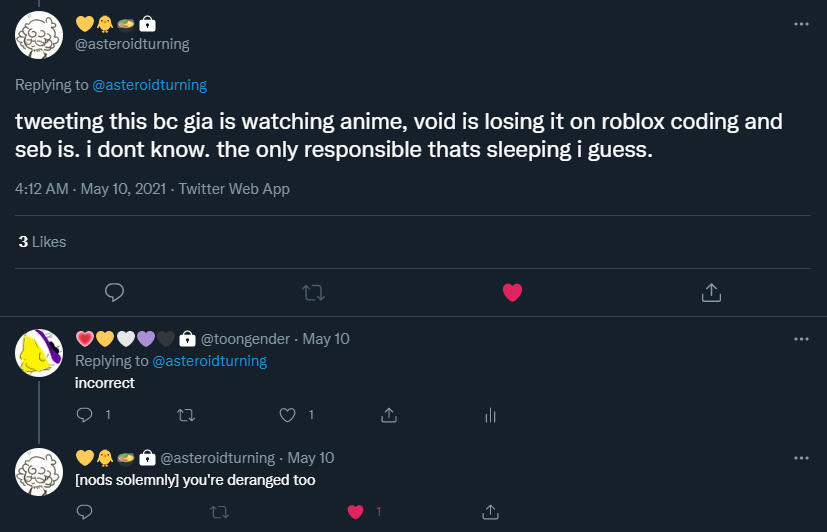Image resolution: width=827 pixels, height=532 pixels.
Task: Open the @asteroidturning link in "Replying to"
Action: click(x=149, y=86)
